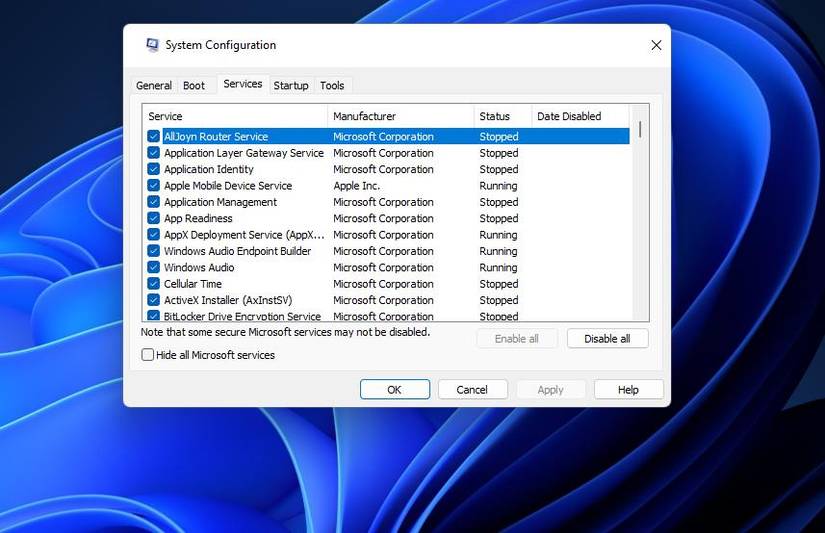Select the AllJoyn Router Service row
Screen dimensions: 825x533
point(388,137)
